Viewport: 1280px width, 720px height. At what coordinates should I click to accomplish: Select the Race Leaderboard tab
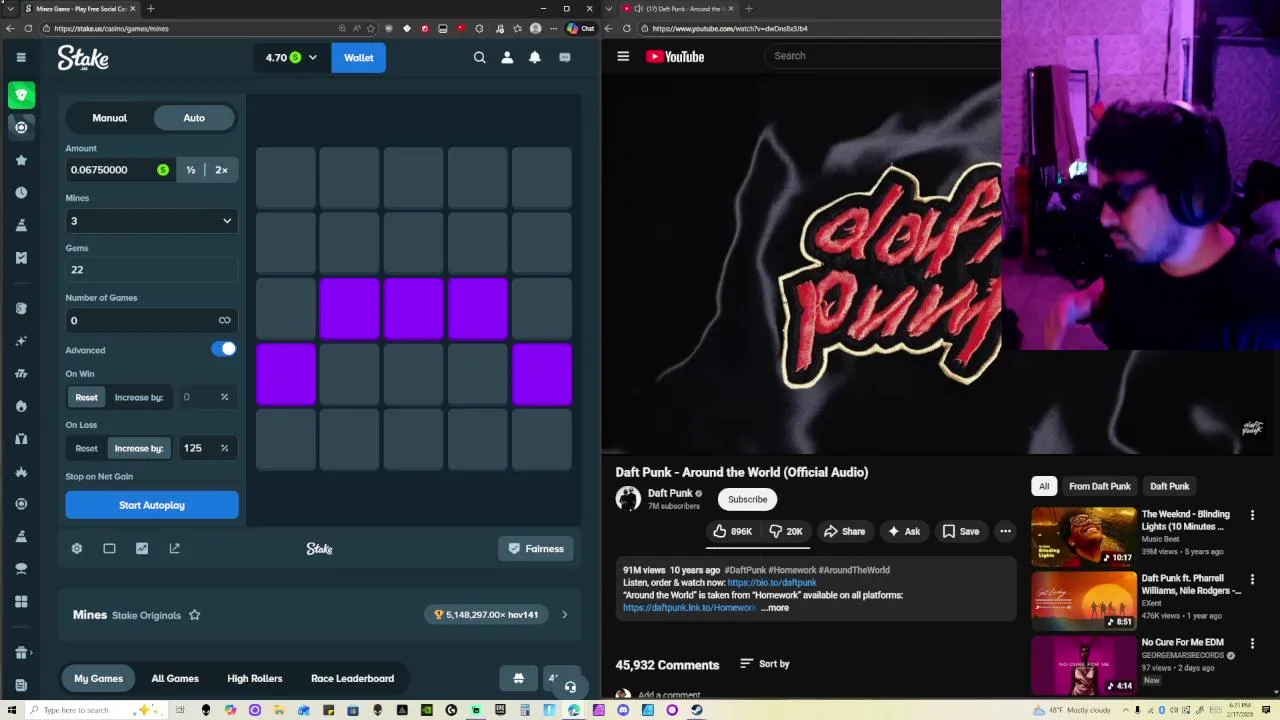[352, 678]
